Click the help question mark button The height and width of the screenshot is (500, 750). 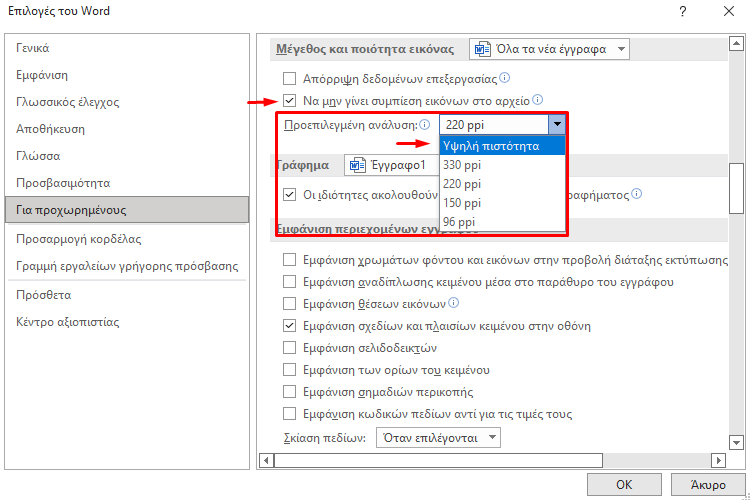683,11
